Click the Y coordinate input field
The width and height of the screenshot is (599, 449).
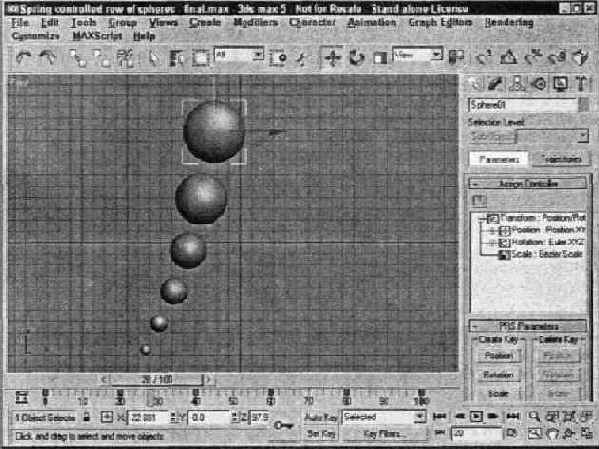click(x=210, y=417)
